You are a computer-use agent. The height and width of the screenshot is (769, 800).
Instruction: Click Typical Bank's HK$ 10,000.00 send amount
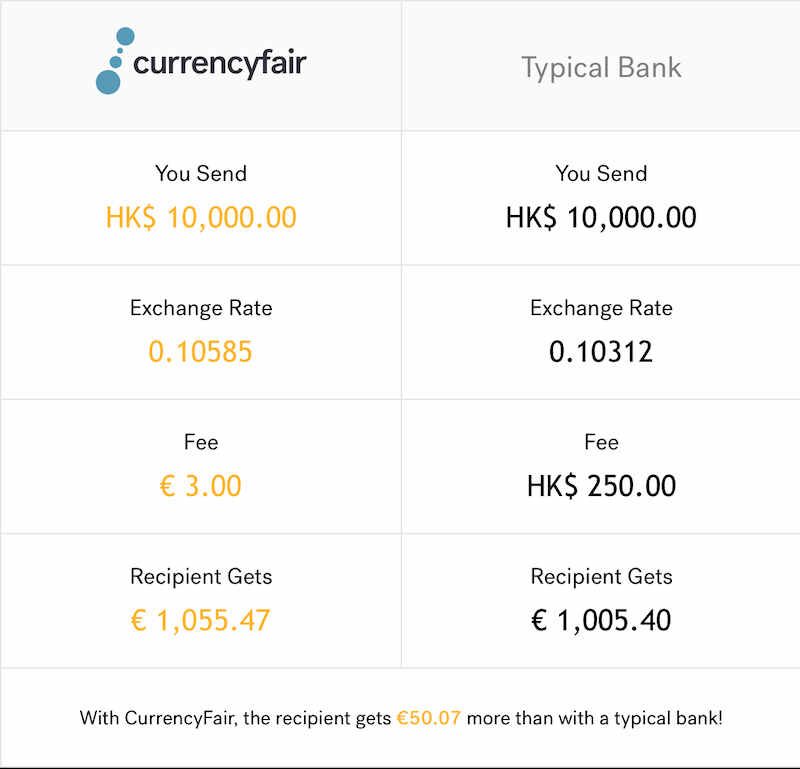click(x=601, y=217)
